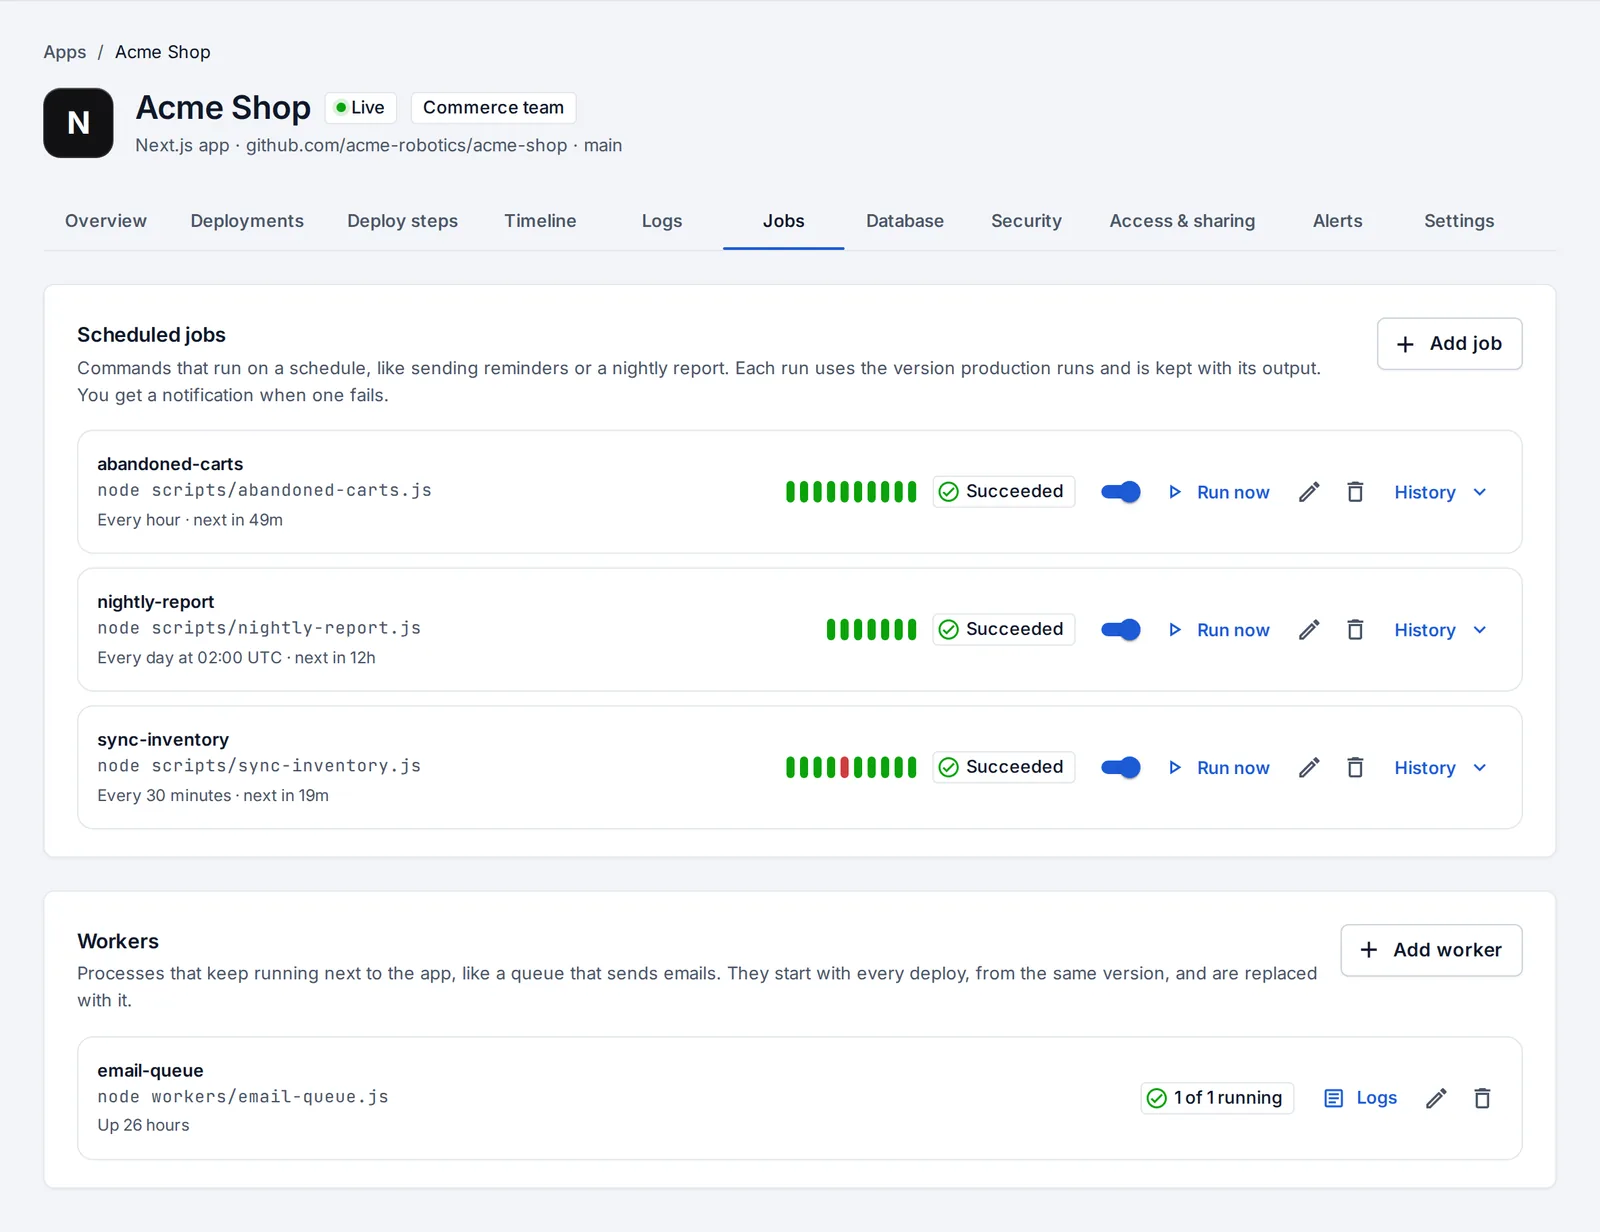The image size is (1600, 1232).
Task: Navigate to Apps in breadcrumb
Action: (65, 52)
